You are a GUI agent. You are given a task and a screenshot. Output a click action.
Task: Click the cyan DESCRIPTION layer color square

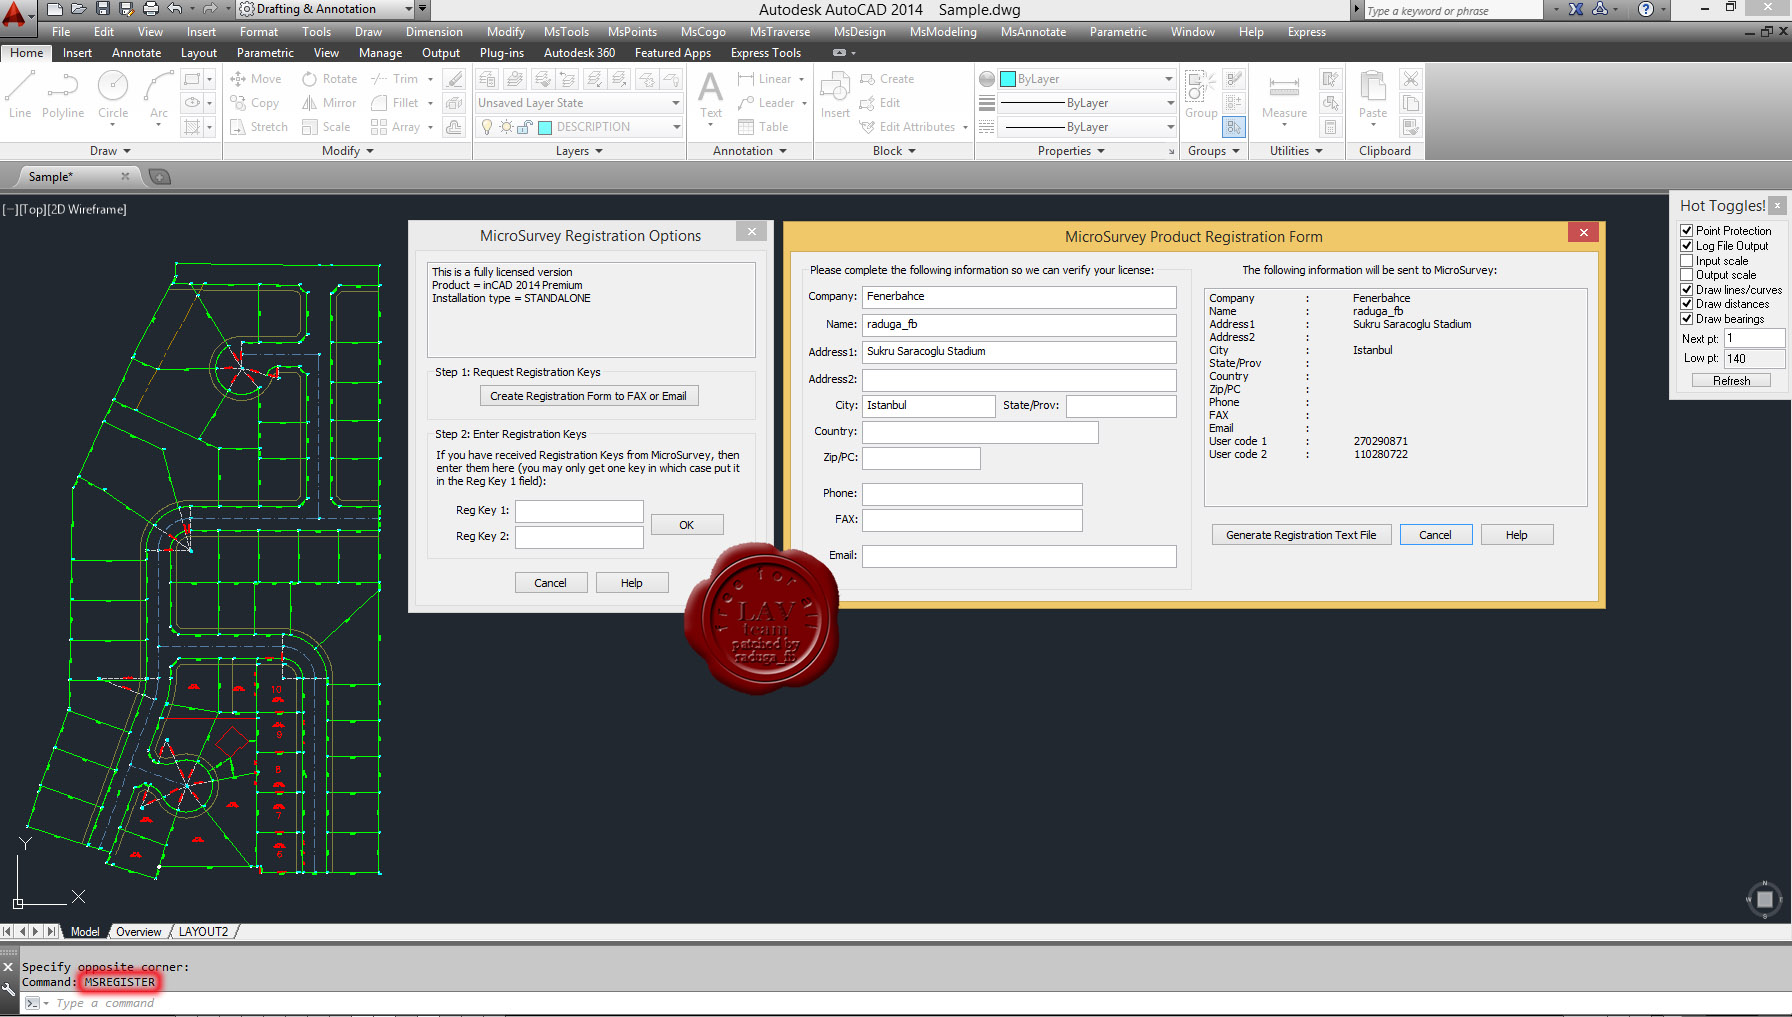pos(545,127)
